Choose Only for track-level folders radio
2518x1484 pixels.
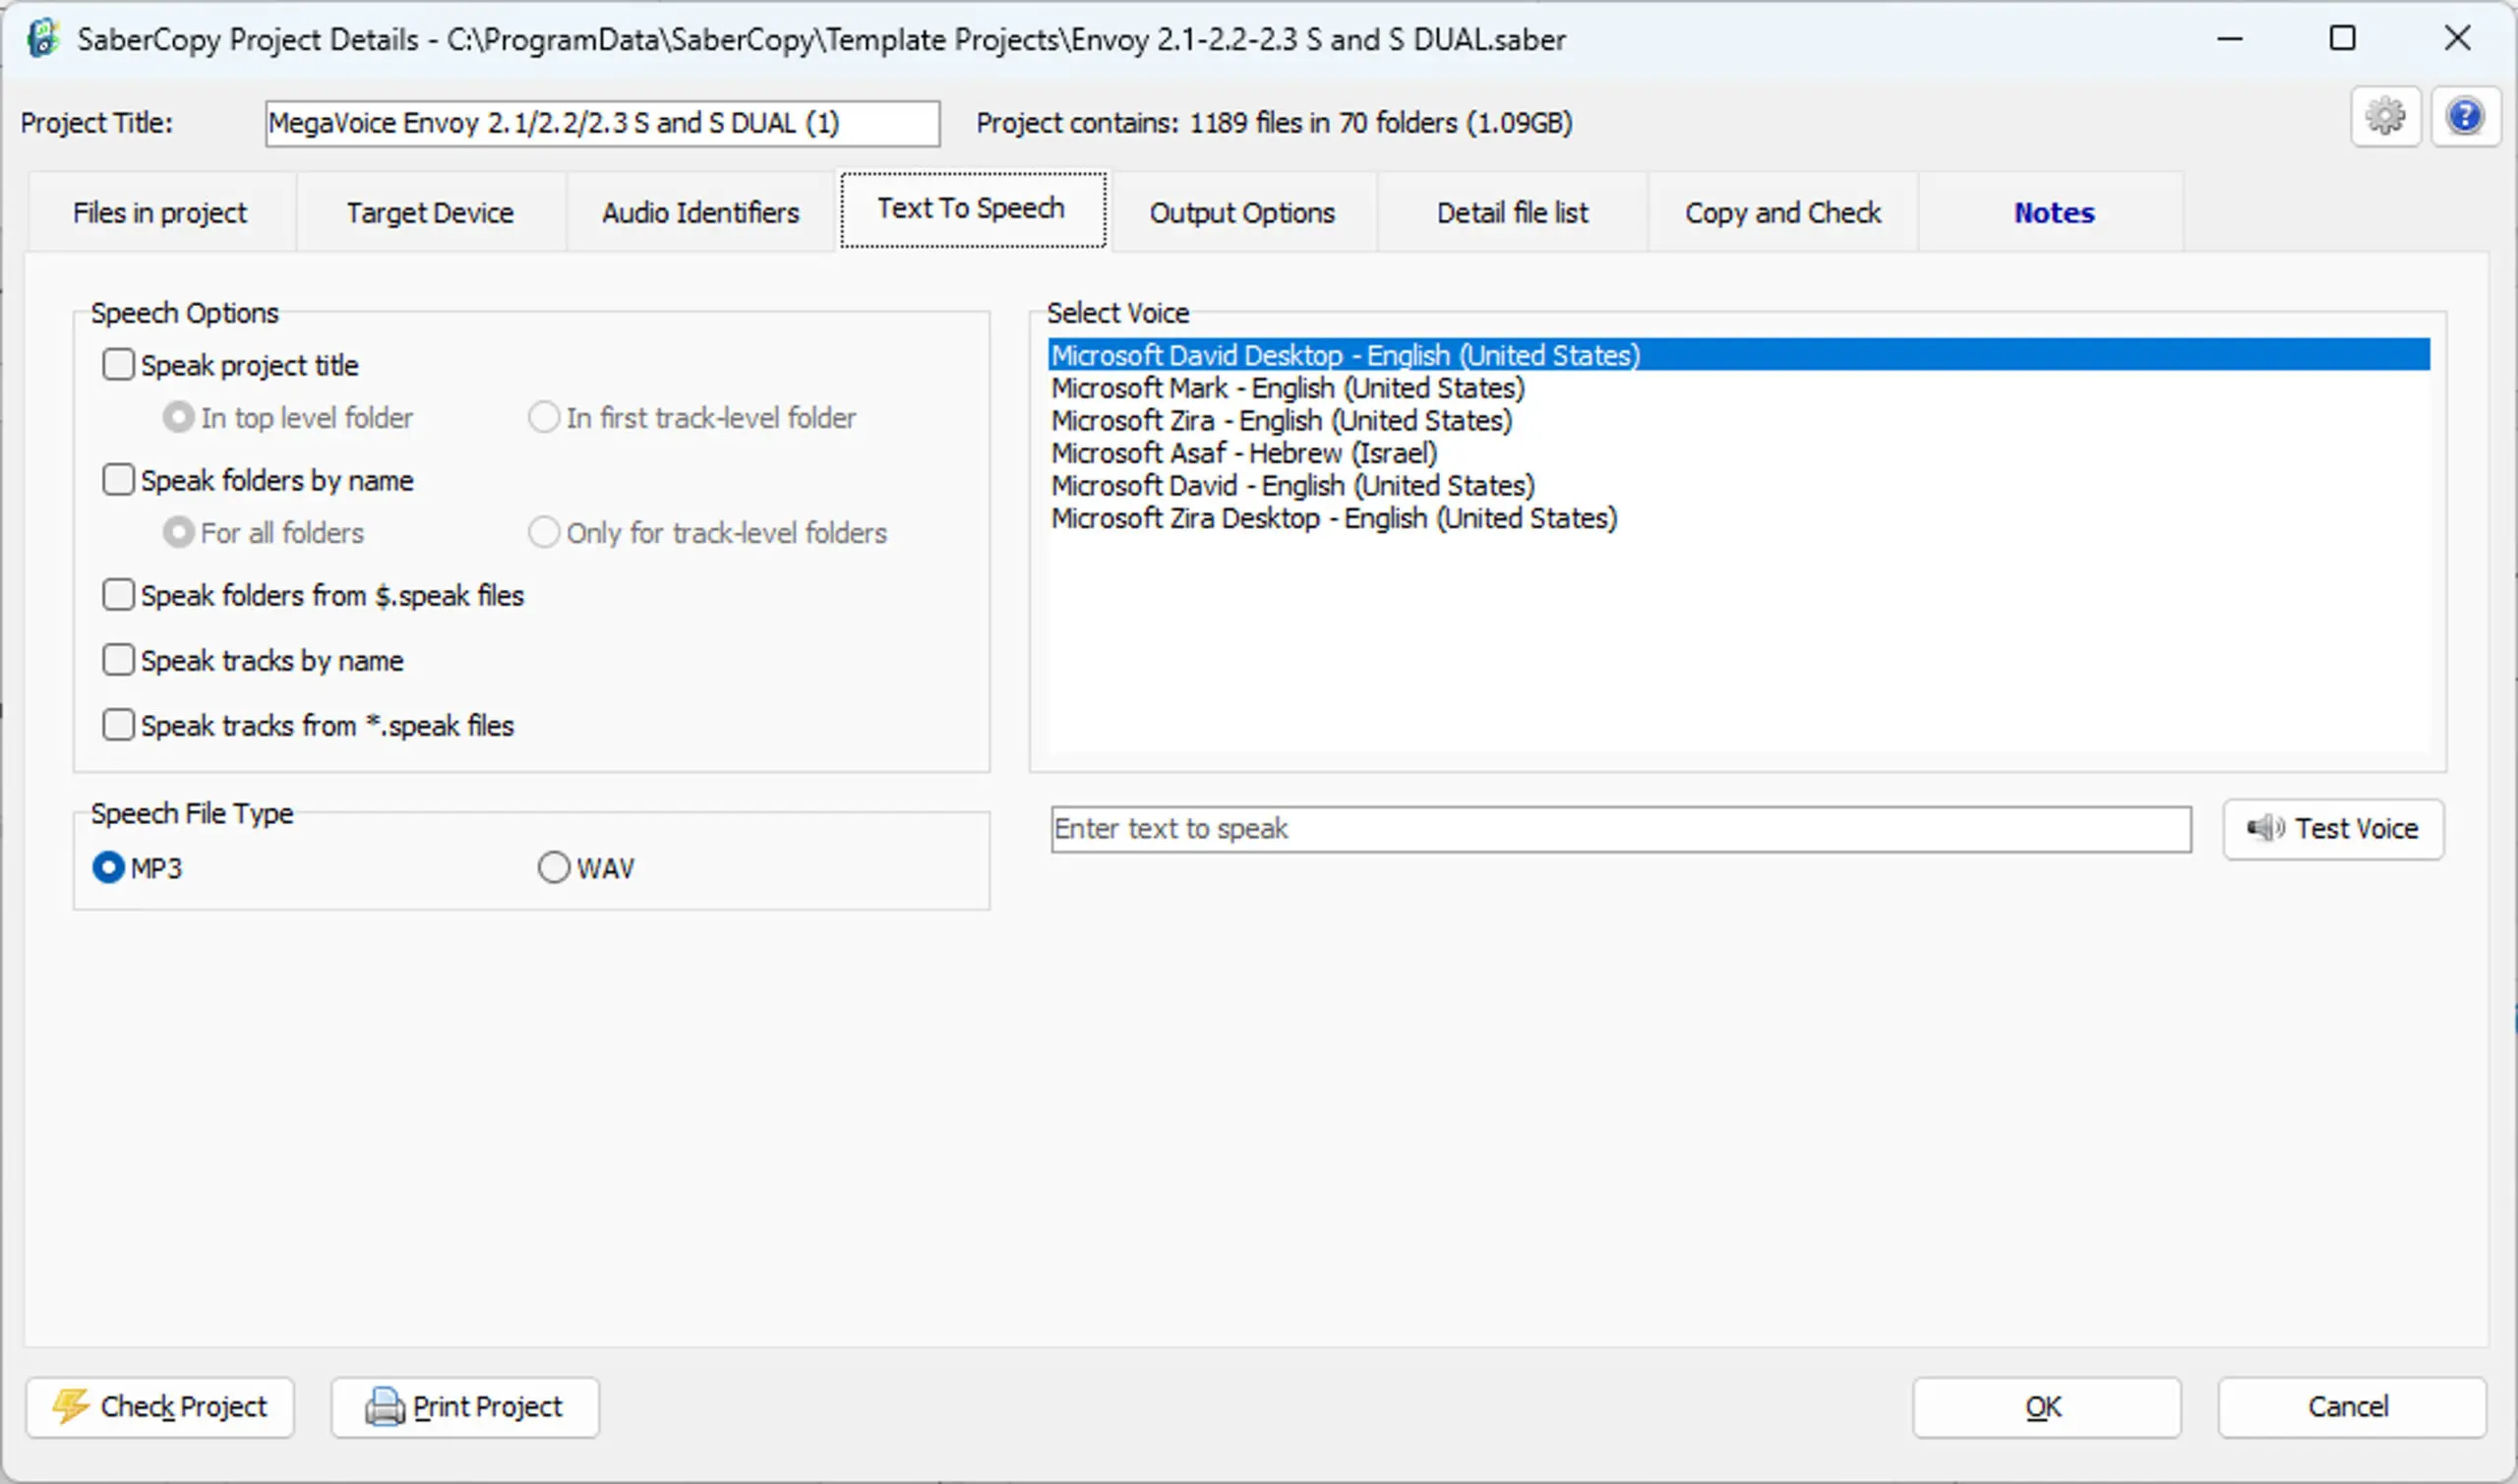[543, 532]
